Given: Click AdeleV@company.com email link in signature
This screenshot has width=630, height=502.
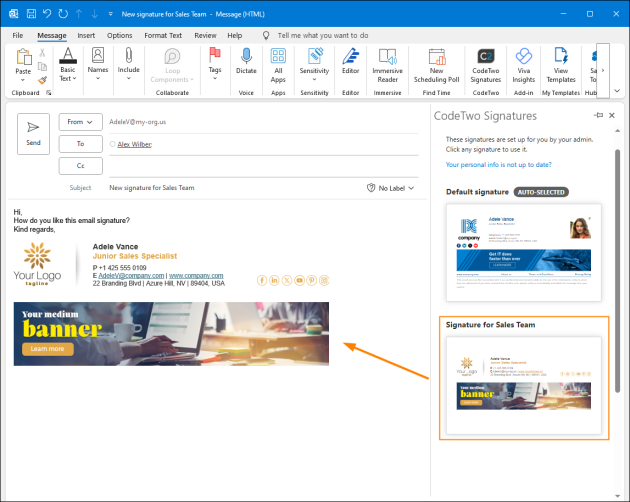Looking at the screenshot, I should point(131,276).
